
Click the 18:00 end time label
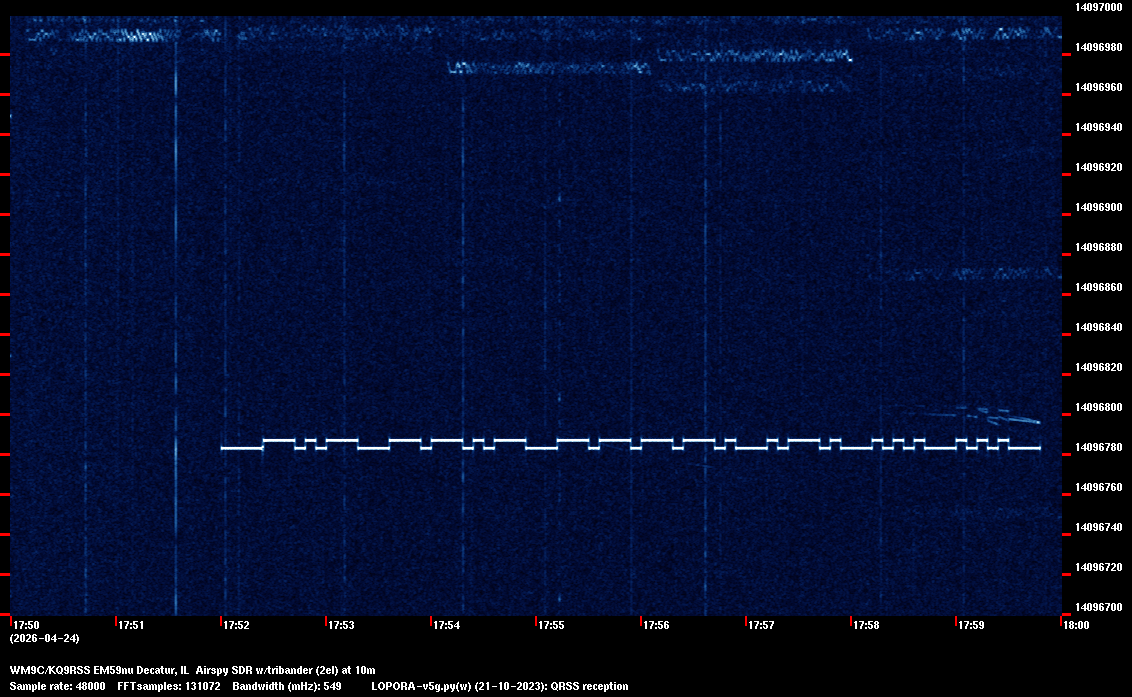tap(1076, 625)
